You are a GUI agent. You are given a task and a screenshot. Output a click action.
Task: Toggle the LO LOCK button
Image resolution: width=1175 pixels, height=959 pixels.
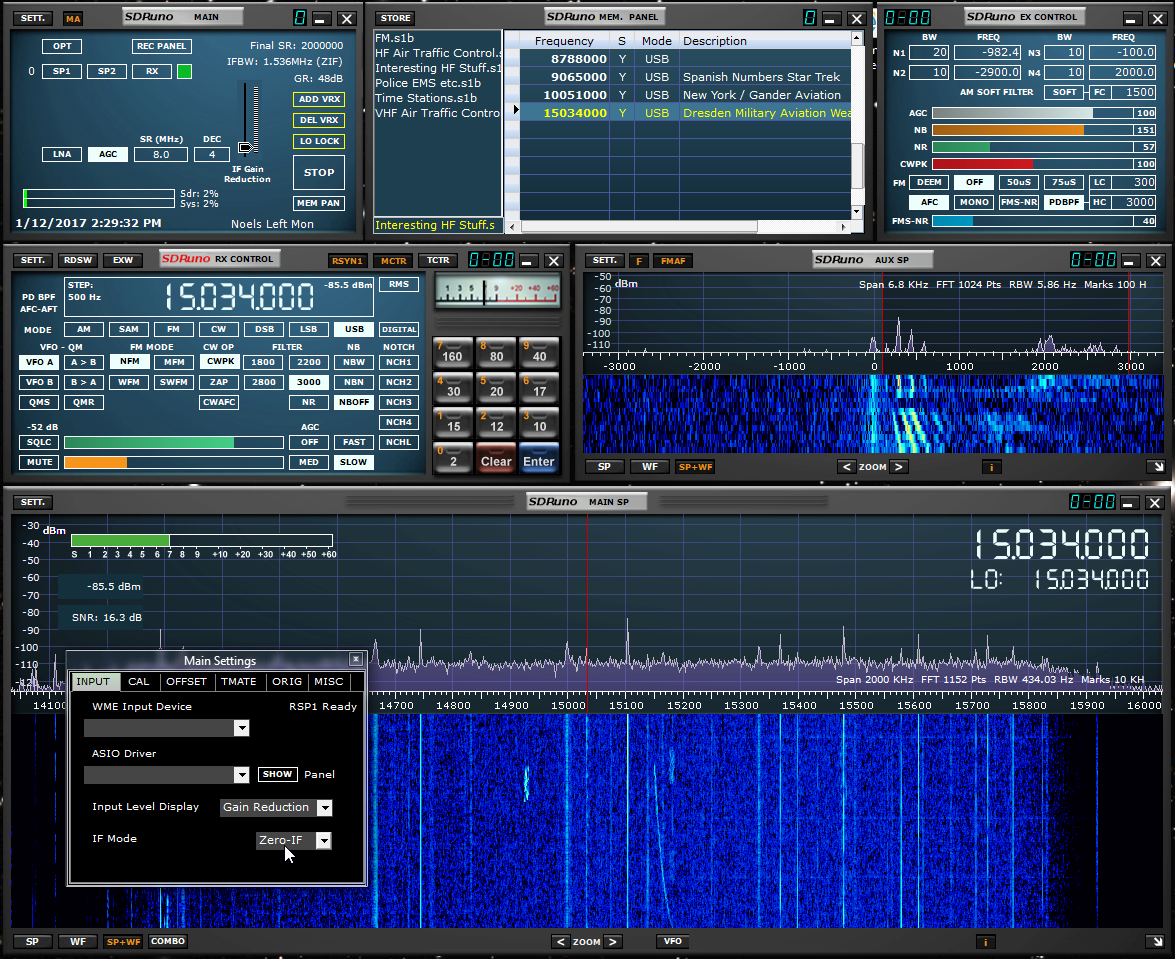click(x=319, y=141)
